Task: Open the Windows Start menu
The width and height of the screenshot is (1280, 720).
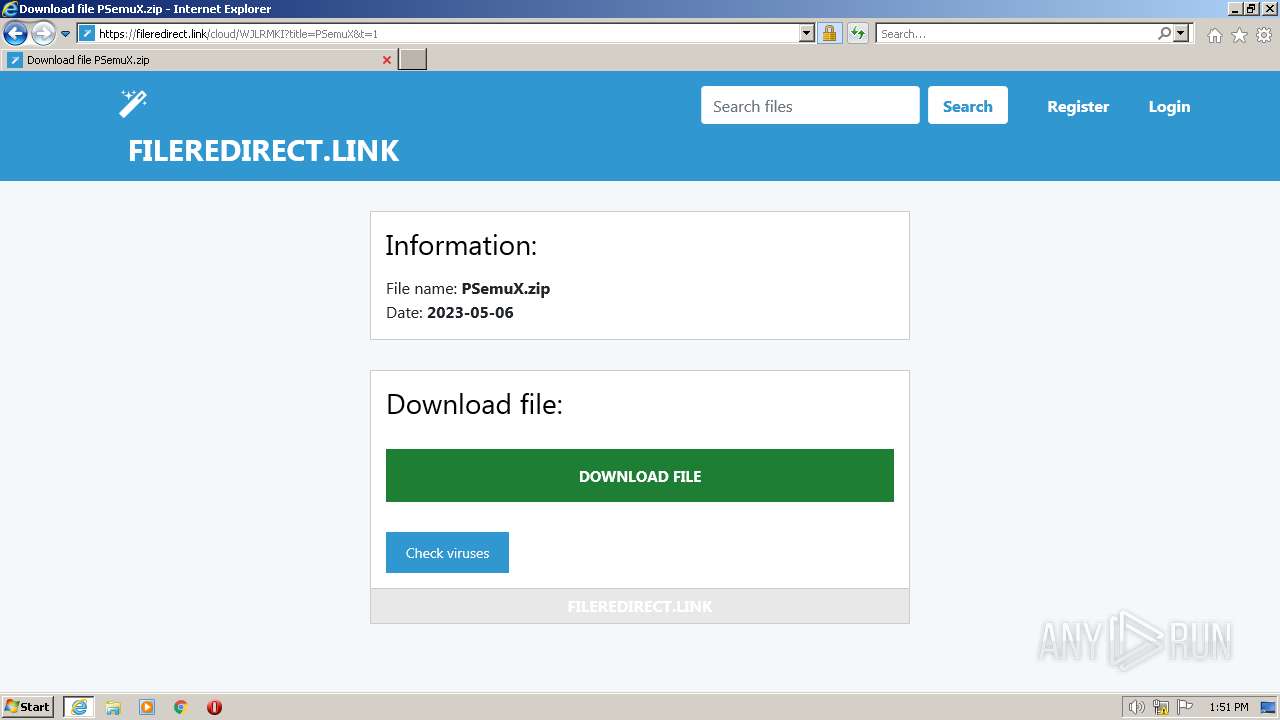Action: (x=28, y=707)
